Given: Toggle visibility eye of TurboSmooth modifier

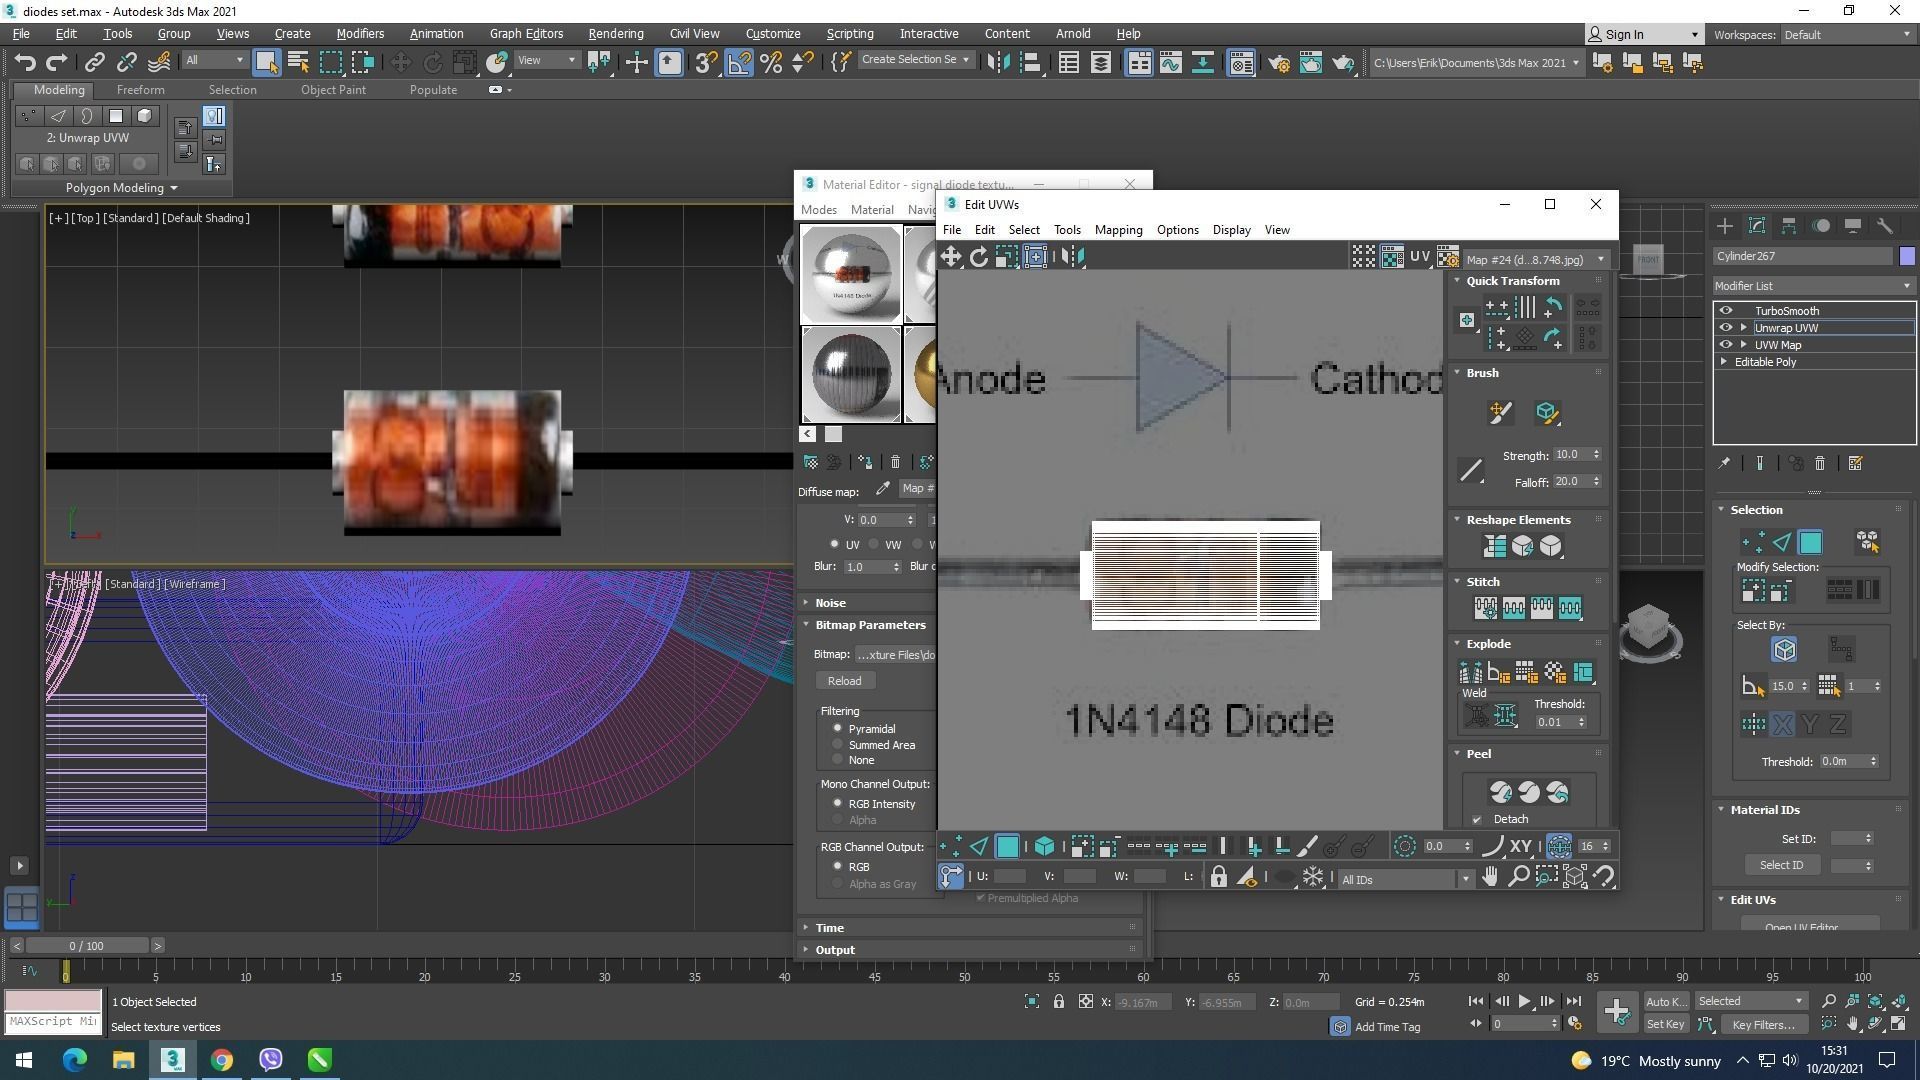Looking at the screenshot, I should point(1725,311).
